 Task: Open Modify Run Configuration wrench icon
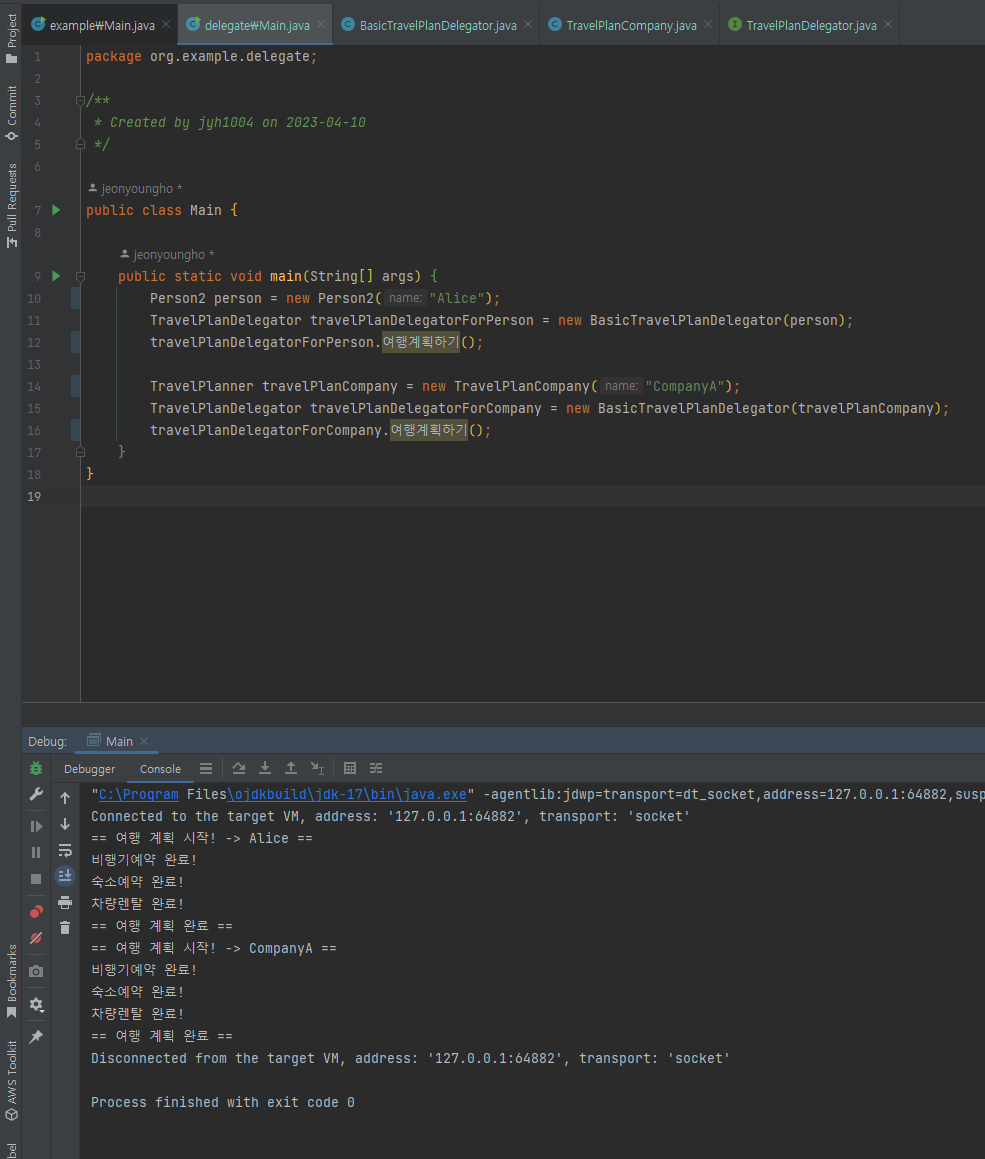click(35, 795)
